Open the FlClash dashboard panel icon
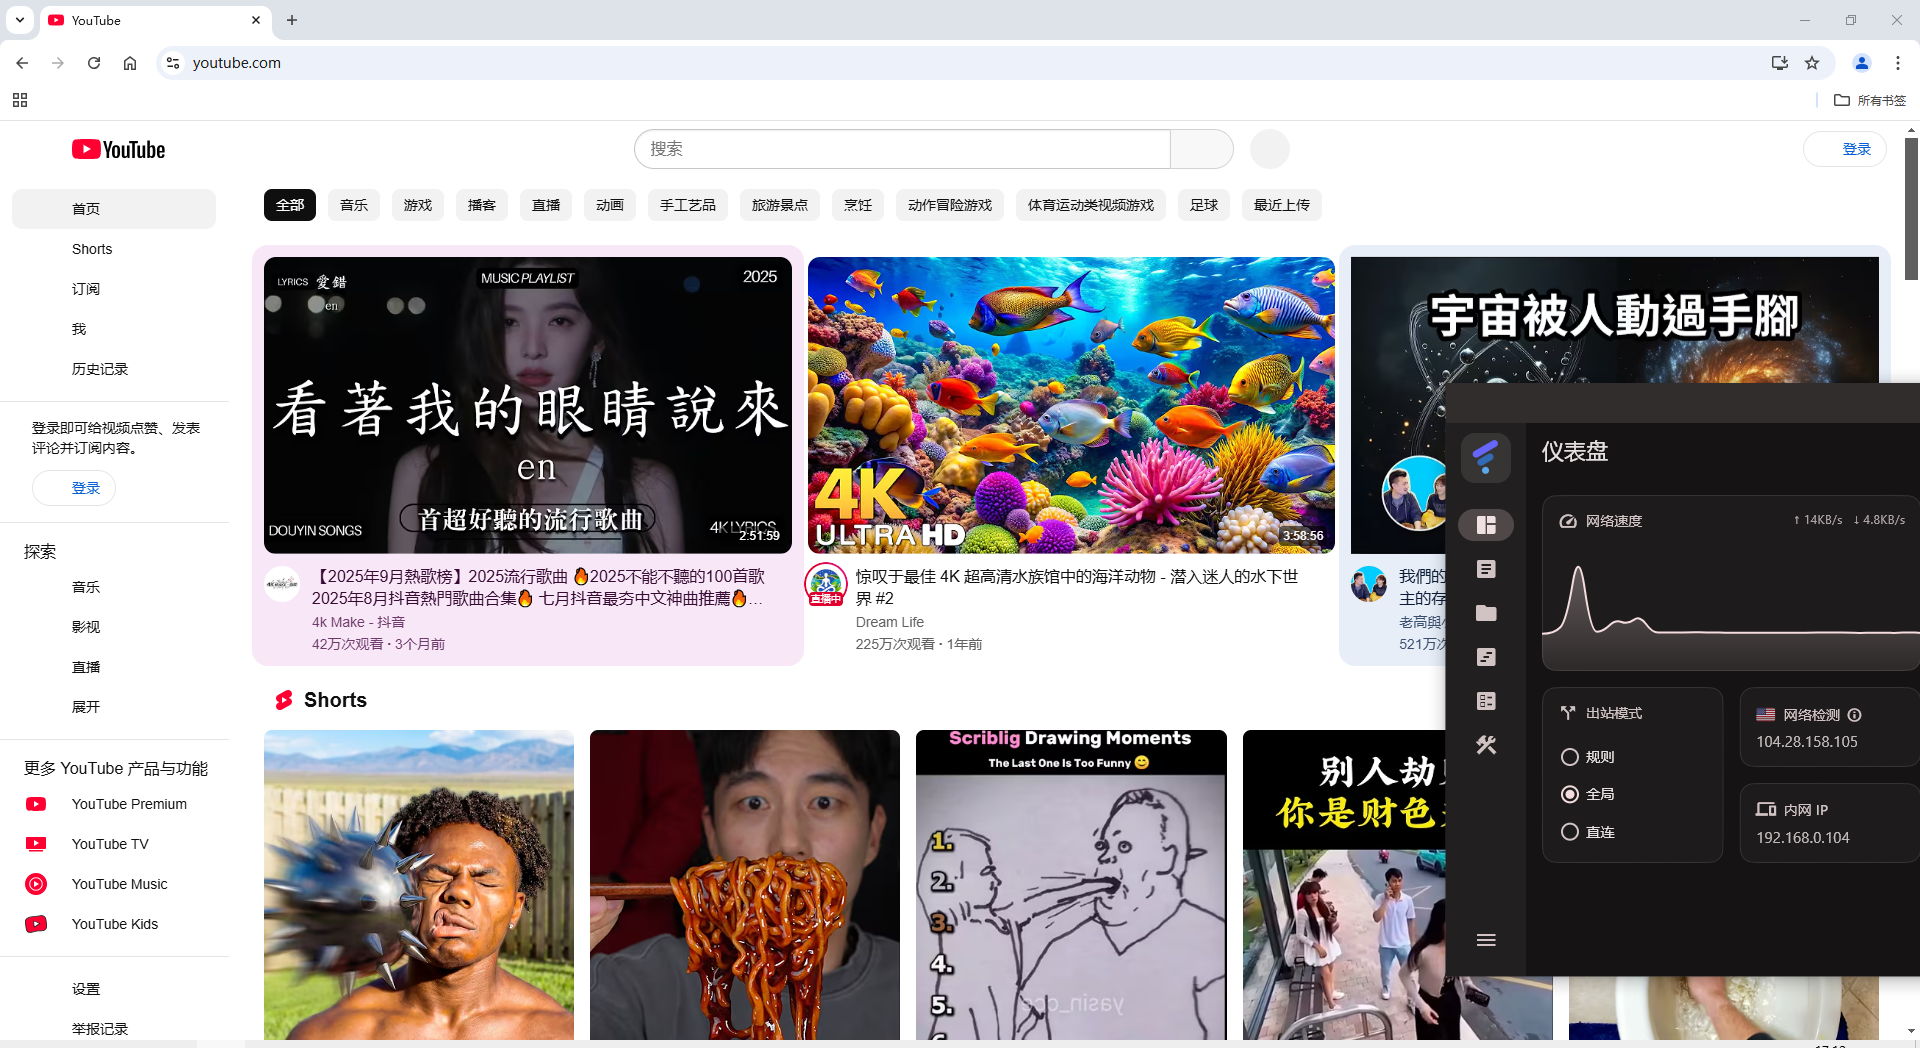The width and height of the screenshot is (1920, 1048). [1486, 524]
